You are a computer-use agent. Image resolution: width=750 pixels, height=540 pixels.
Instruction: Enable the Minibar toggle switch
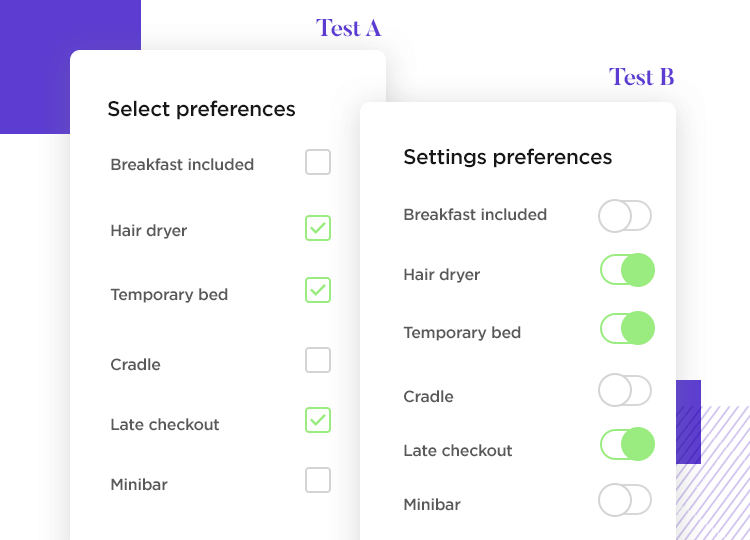click(x=625, y=499)
